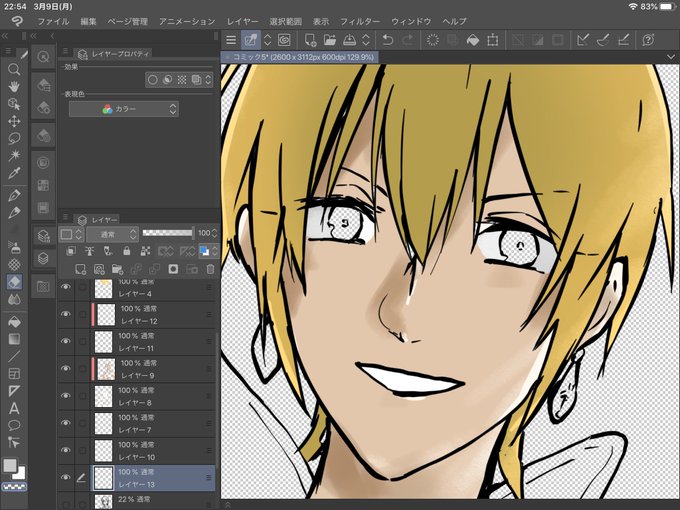Select the レイヤープロパティ palette tab
Screen dimensions: 680x510
pyautogui.click(x=114, y=54)
